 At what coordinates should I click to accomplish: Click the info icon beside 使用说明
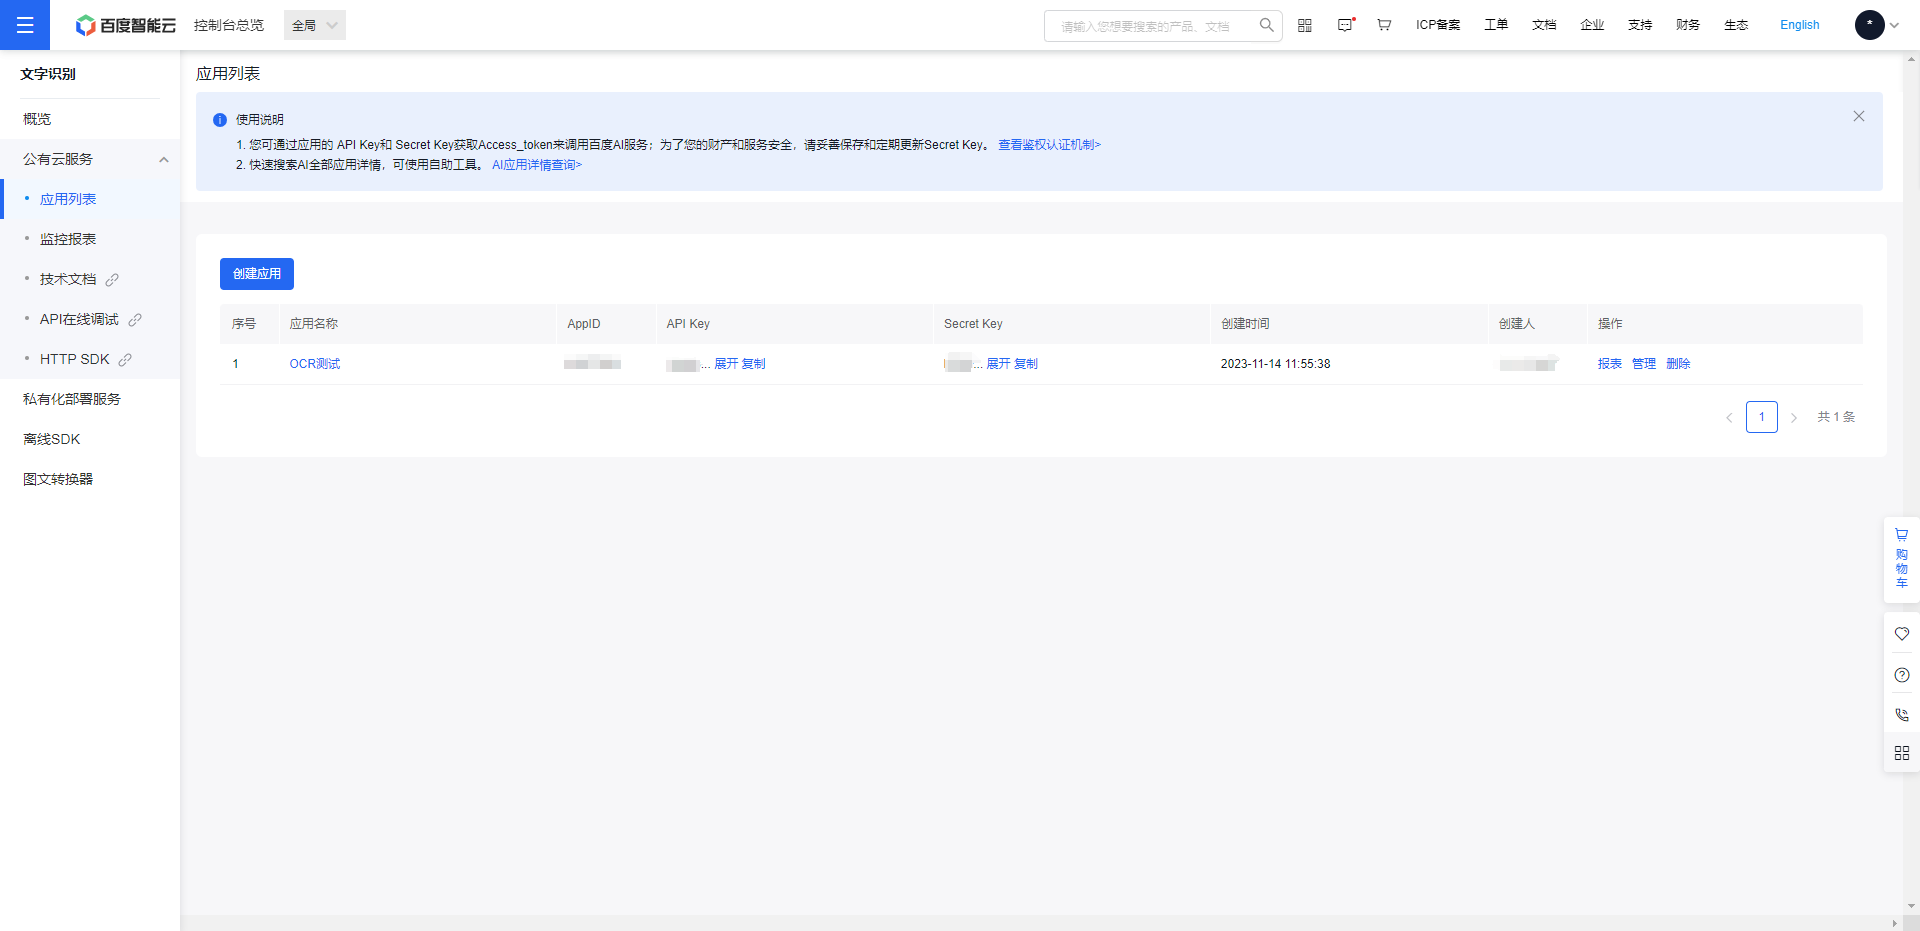click(220, 120)
